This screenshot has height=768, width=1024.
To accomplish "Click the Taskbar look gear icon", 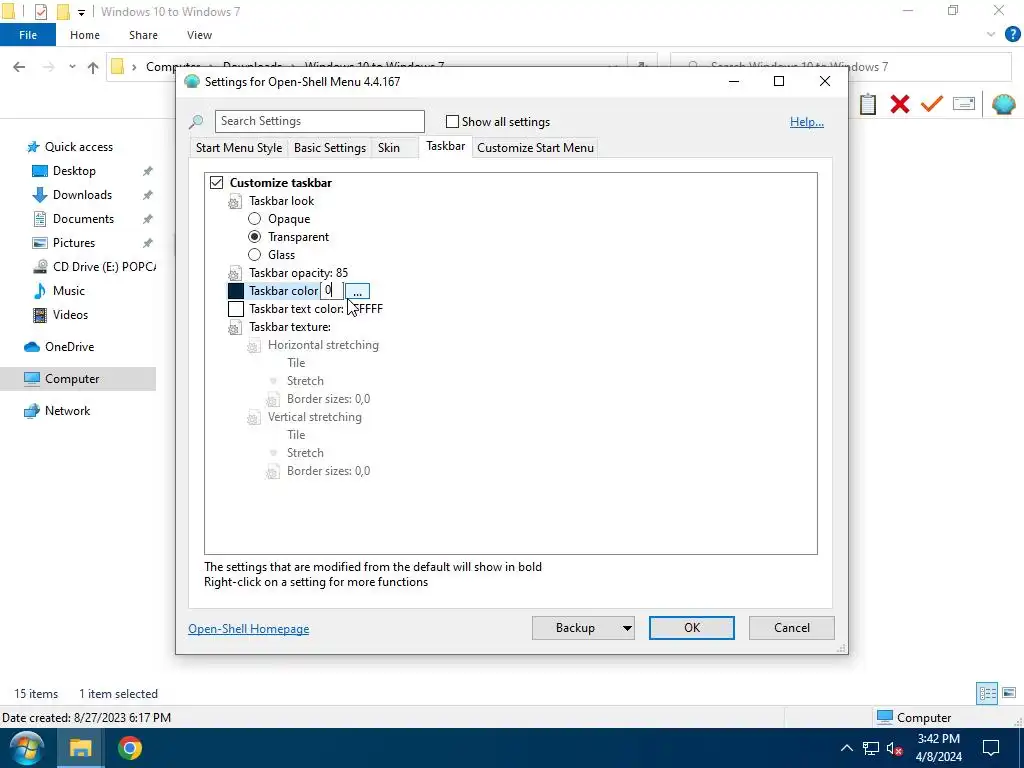I will 234,202.
